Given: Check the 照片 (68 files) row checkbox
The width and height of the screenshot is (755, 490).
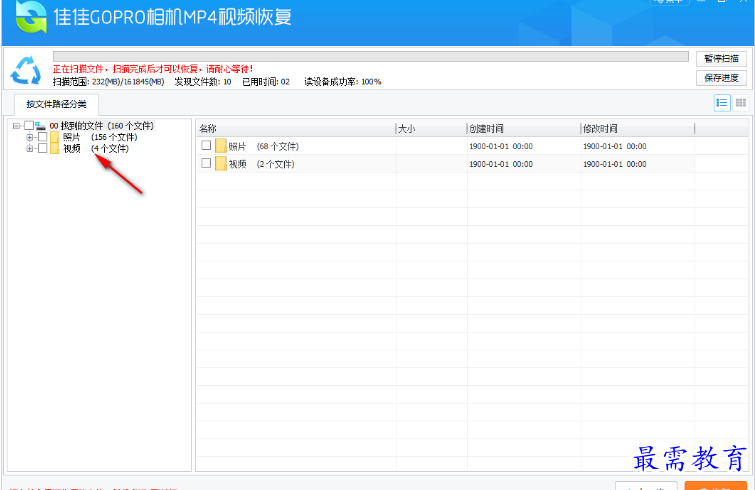Looking at the screenshot, I should click(206, 146).
